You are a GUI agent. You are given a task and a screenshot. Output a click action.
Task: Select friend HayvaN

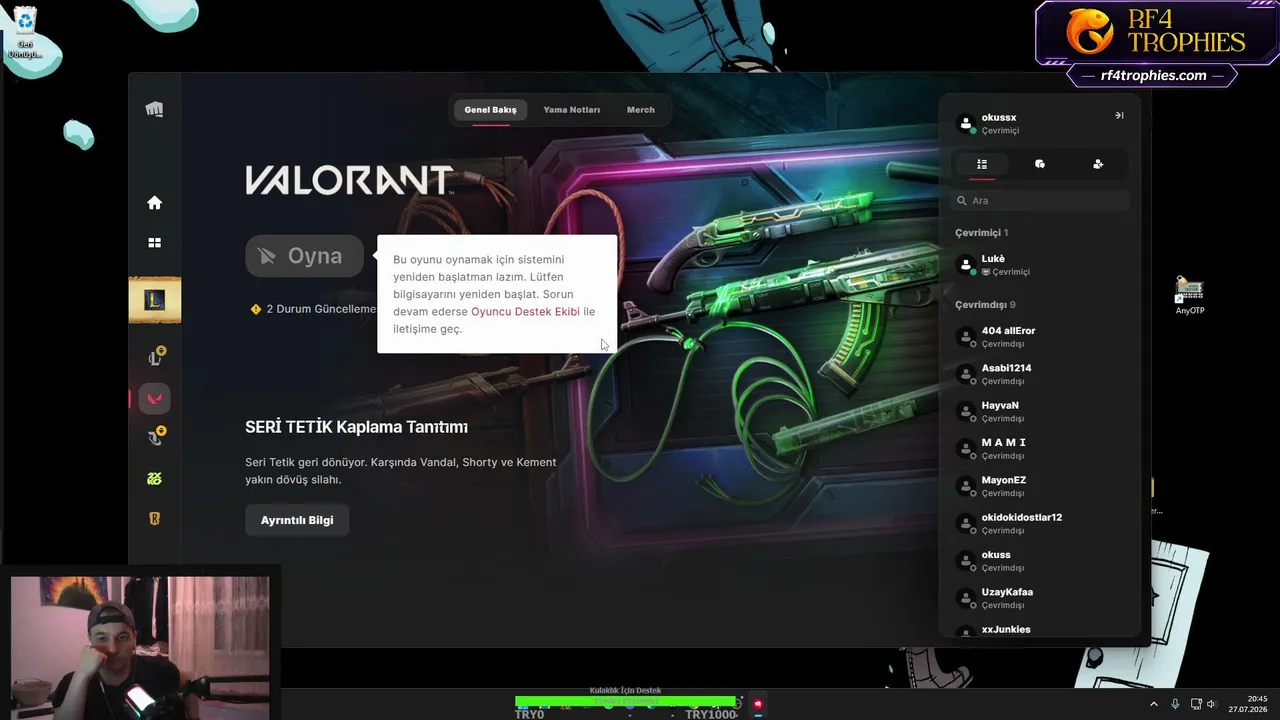pyautogui.click(x=1040, y=411)
